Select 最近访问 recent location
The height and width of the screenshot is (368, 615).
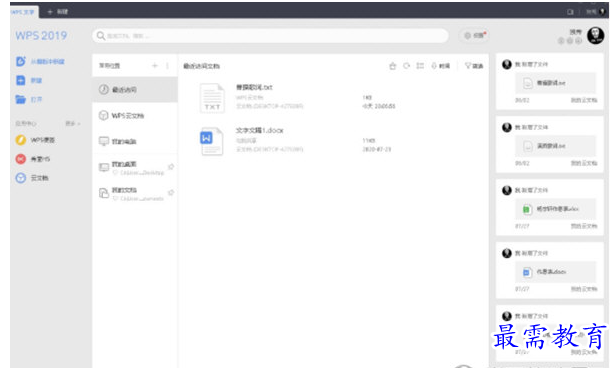(x=135, y=89)
